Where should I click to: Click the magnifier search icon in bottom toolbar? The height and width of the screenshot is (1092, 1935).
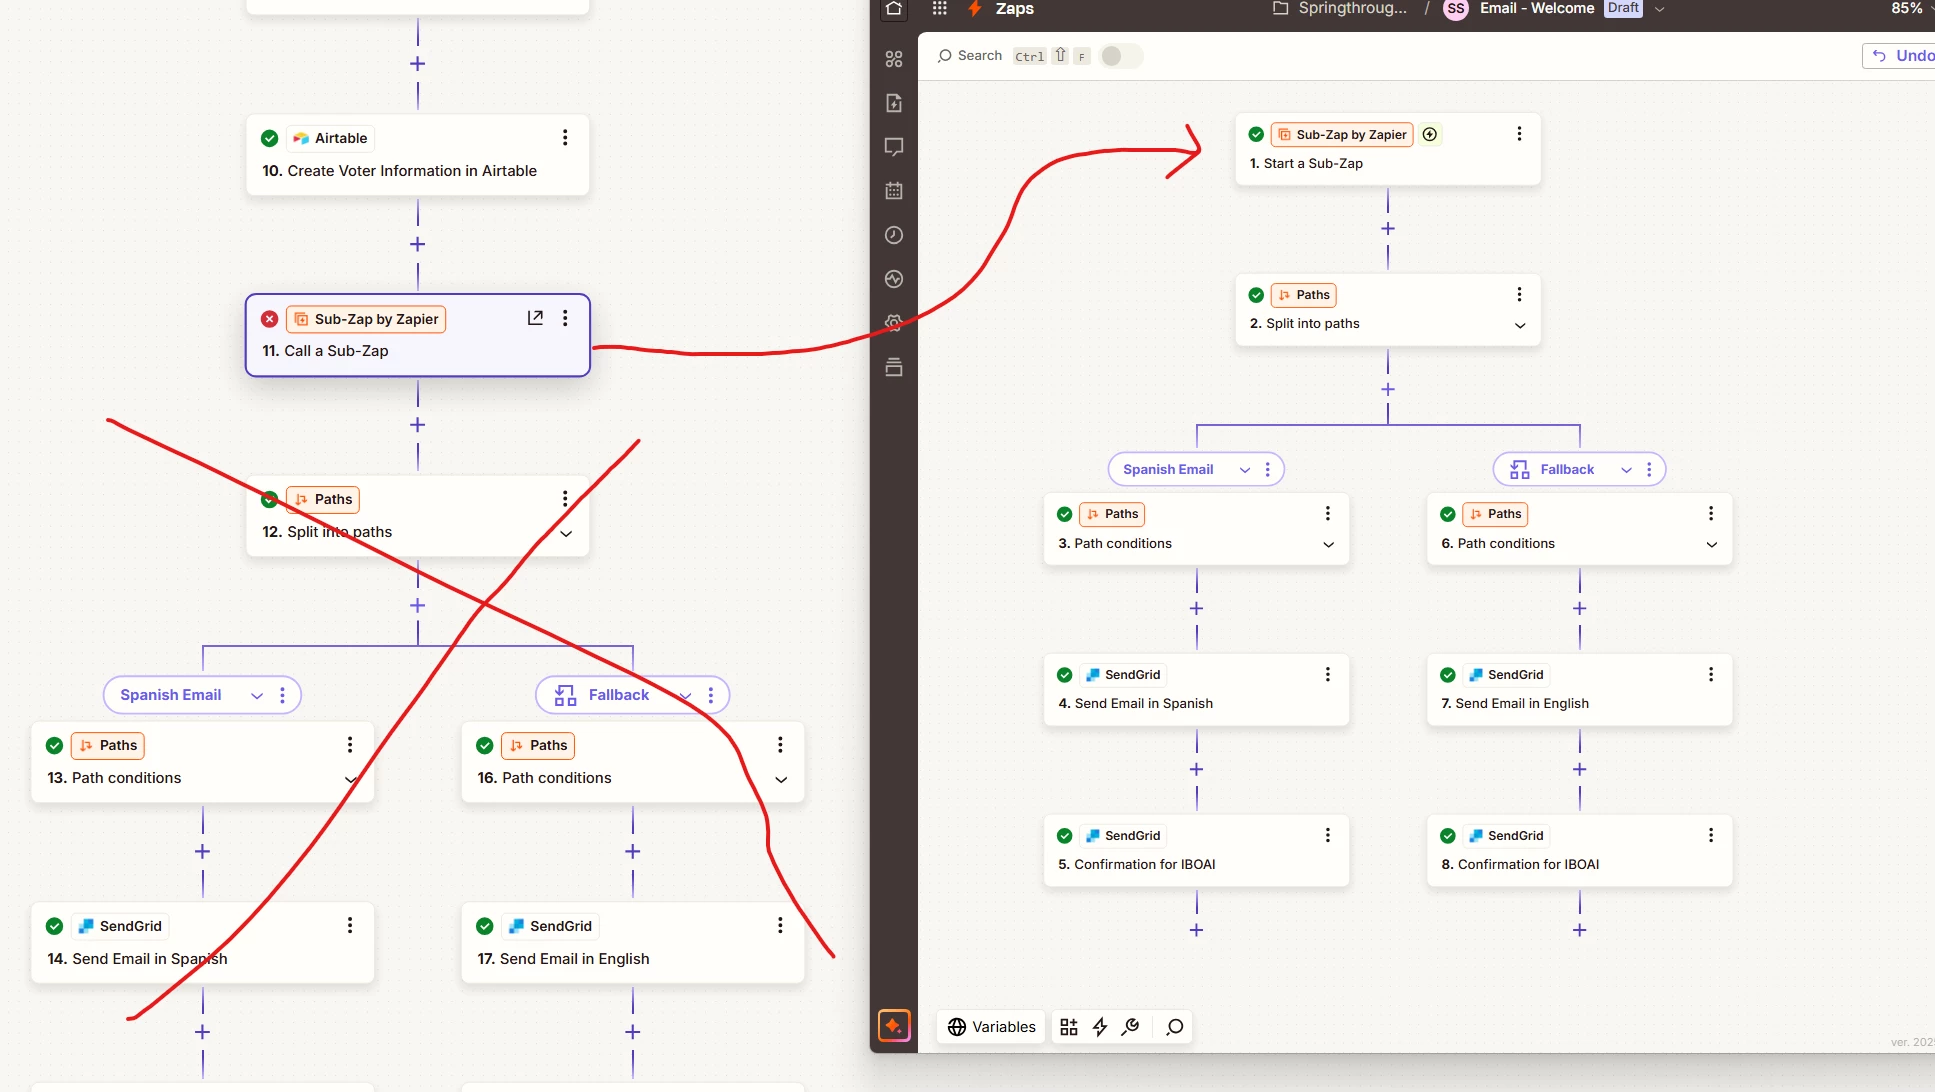click(1175, 1027)
